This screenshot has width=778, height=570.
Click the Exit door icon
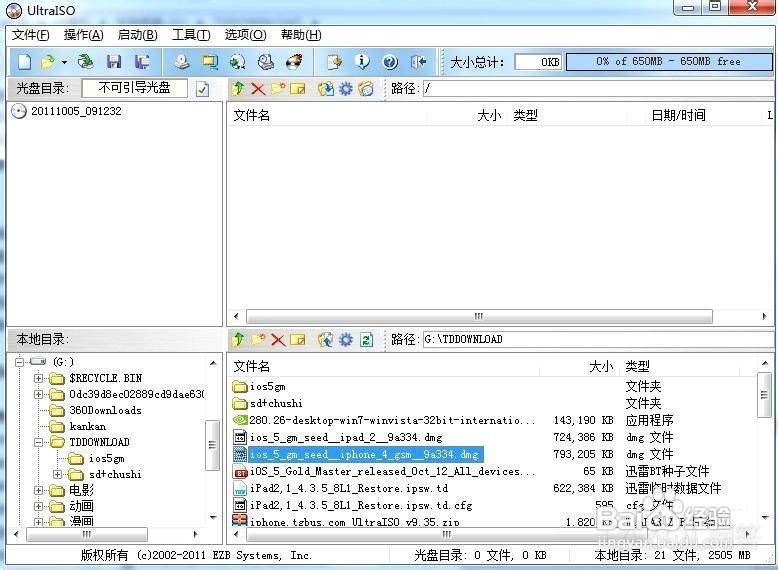pyautogui.click(x=418, y=62)
